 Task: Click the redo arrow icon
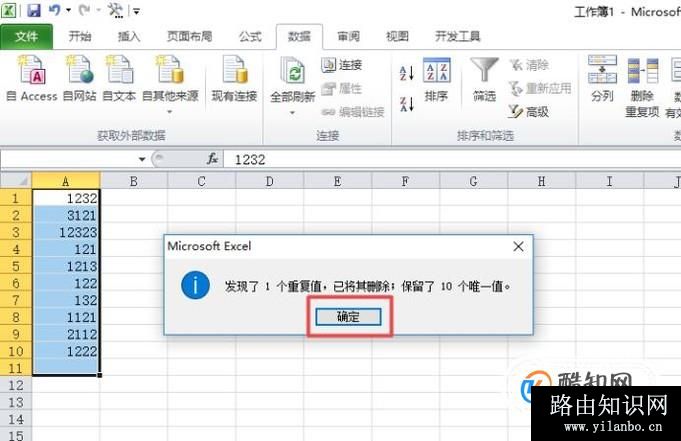click(84, 10)
